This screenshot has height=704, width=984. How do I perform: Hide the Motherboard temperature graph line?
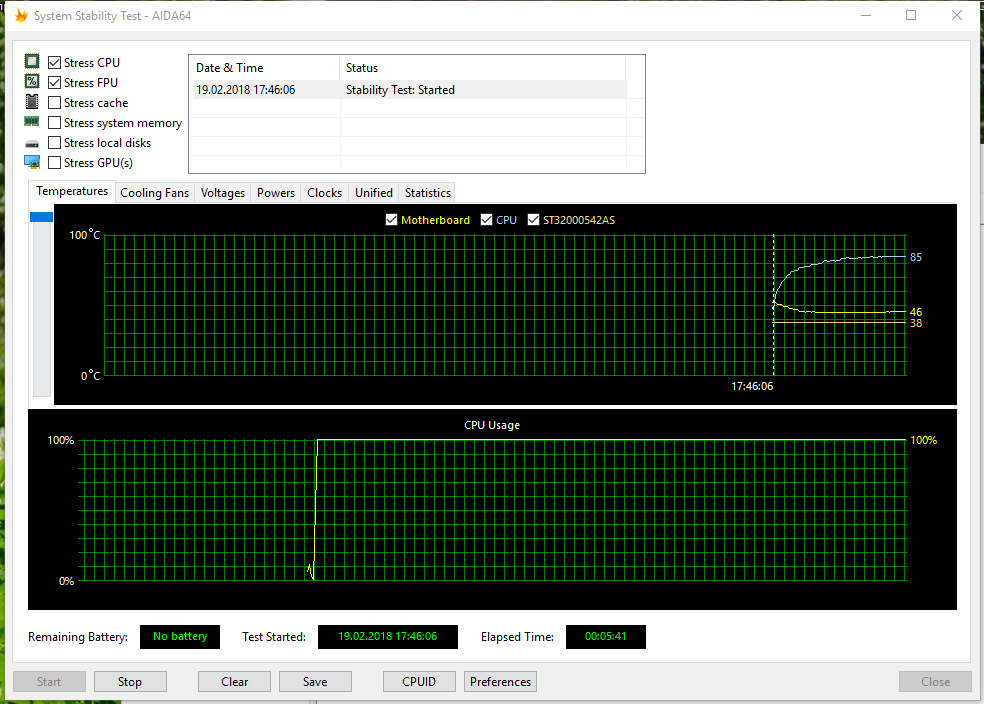pos(391,220)
